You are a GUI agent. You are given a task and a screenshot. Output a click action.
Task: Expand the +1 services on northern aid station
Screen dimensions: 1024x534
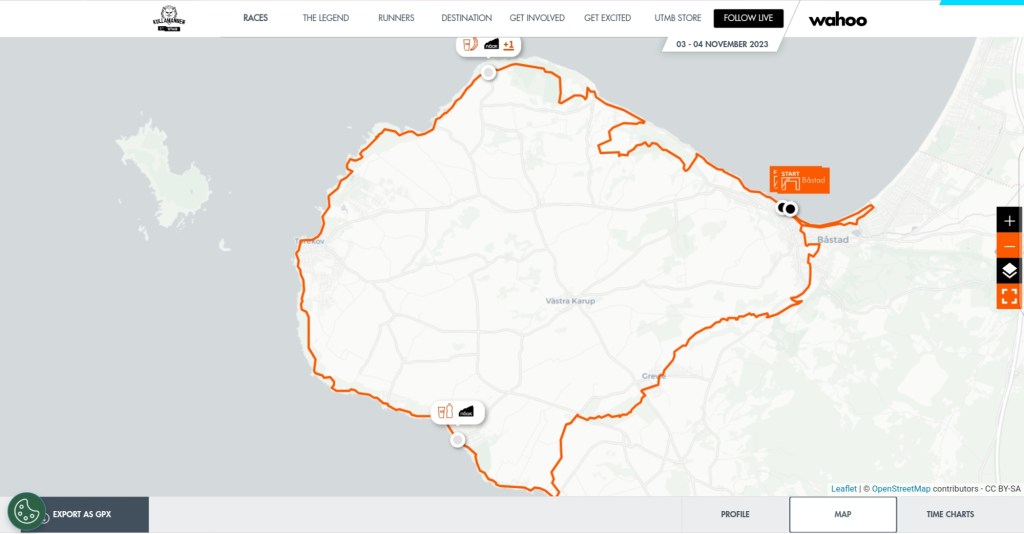point(508,45)
